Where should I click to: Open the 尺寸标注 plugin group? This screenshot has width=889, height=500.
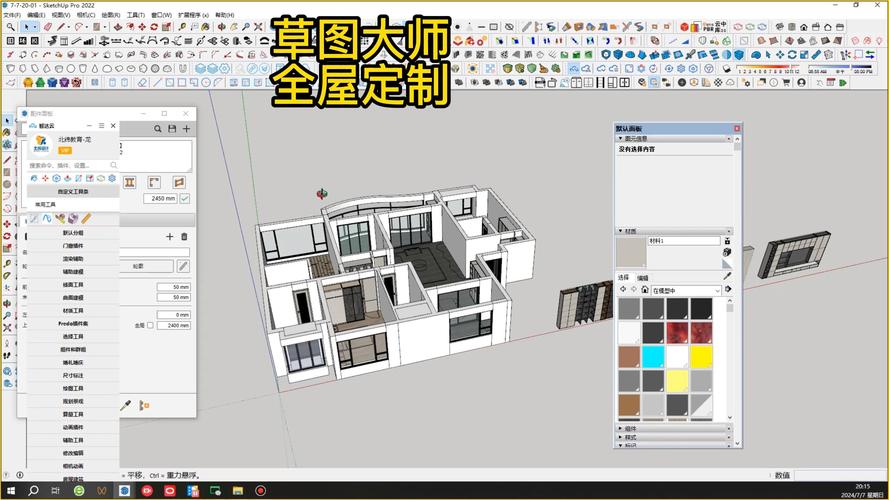[73, 375]
